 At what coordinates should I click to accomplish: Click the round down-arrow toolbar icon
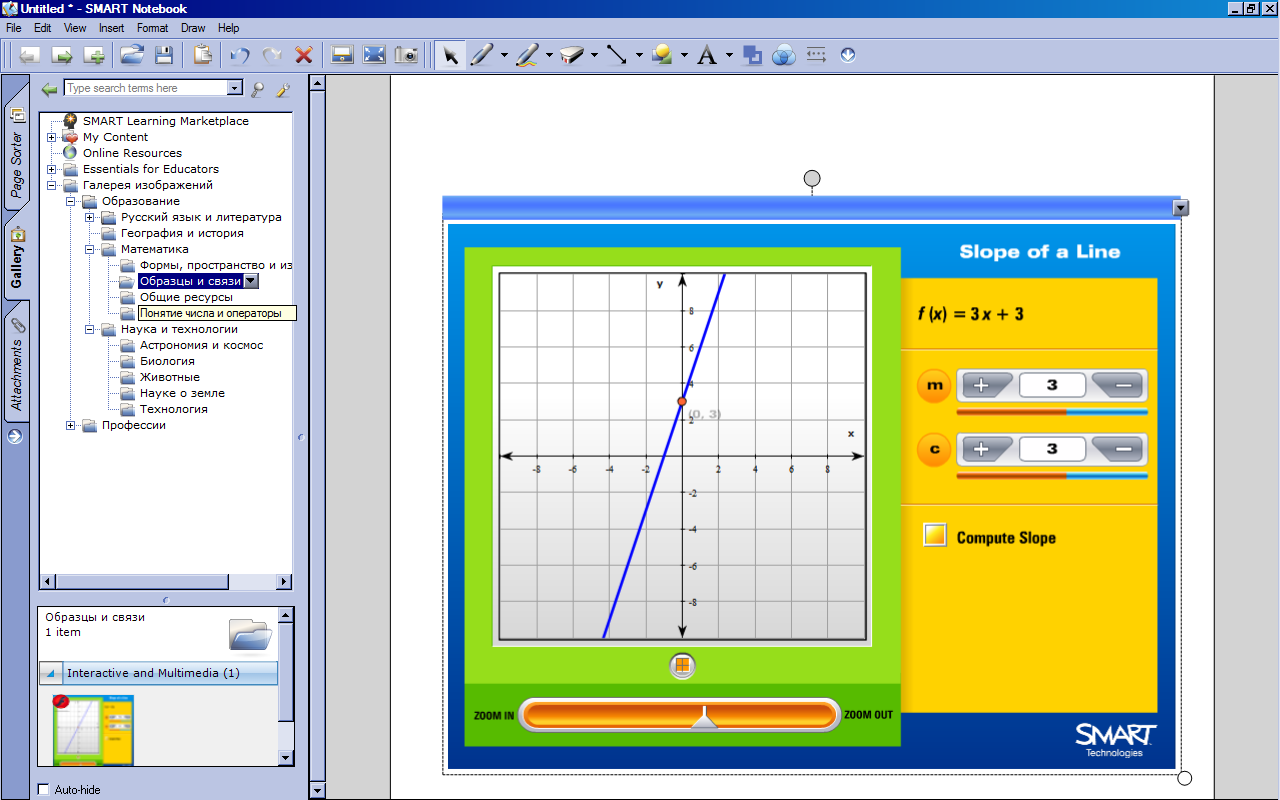[x=848, y=55]
